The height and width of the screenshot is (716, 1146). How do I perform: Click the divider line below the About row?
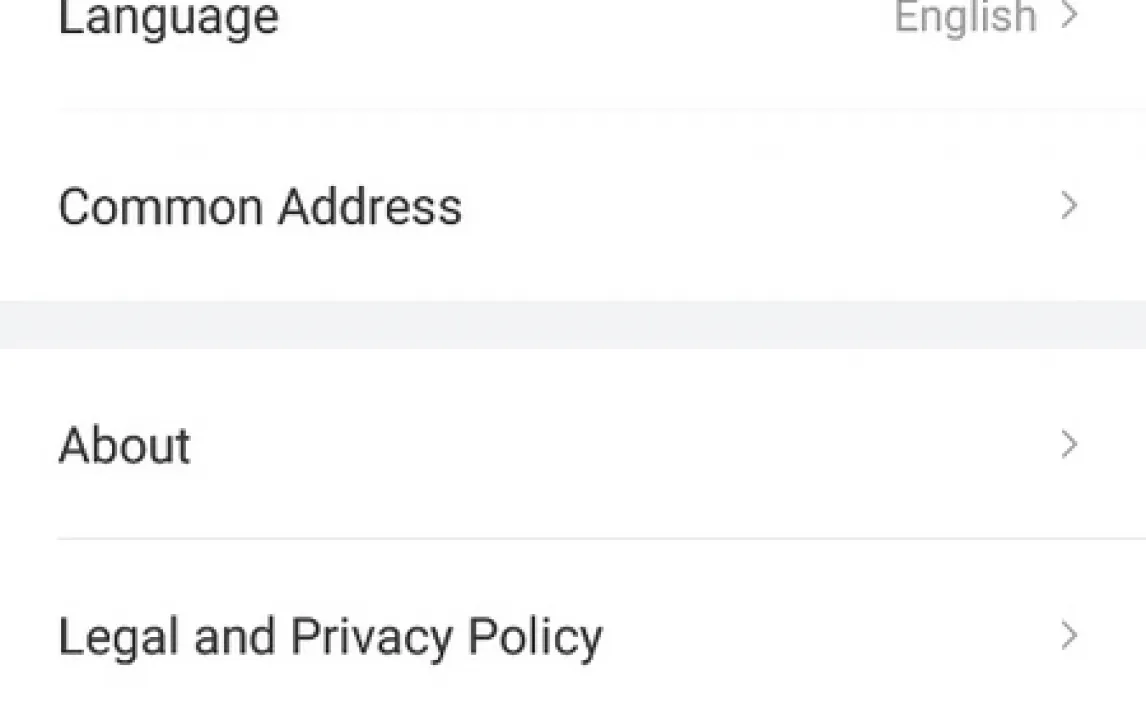pyautogui.click(x=600, y=539)
